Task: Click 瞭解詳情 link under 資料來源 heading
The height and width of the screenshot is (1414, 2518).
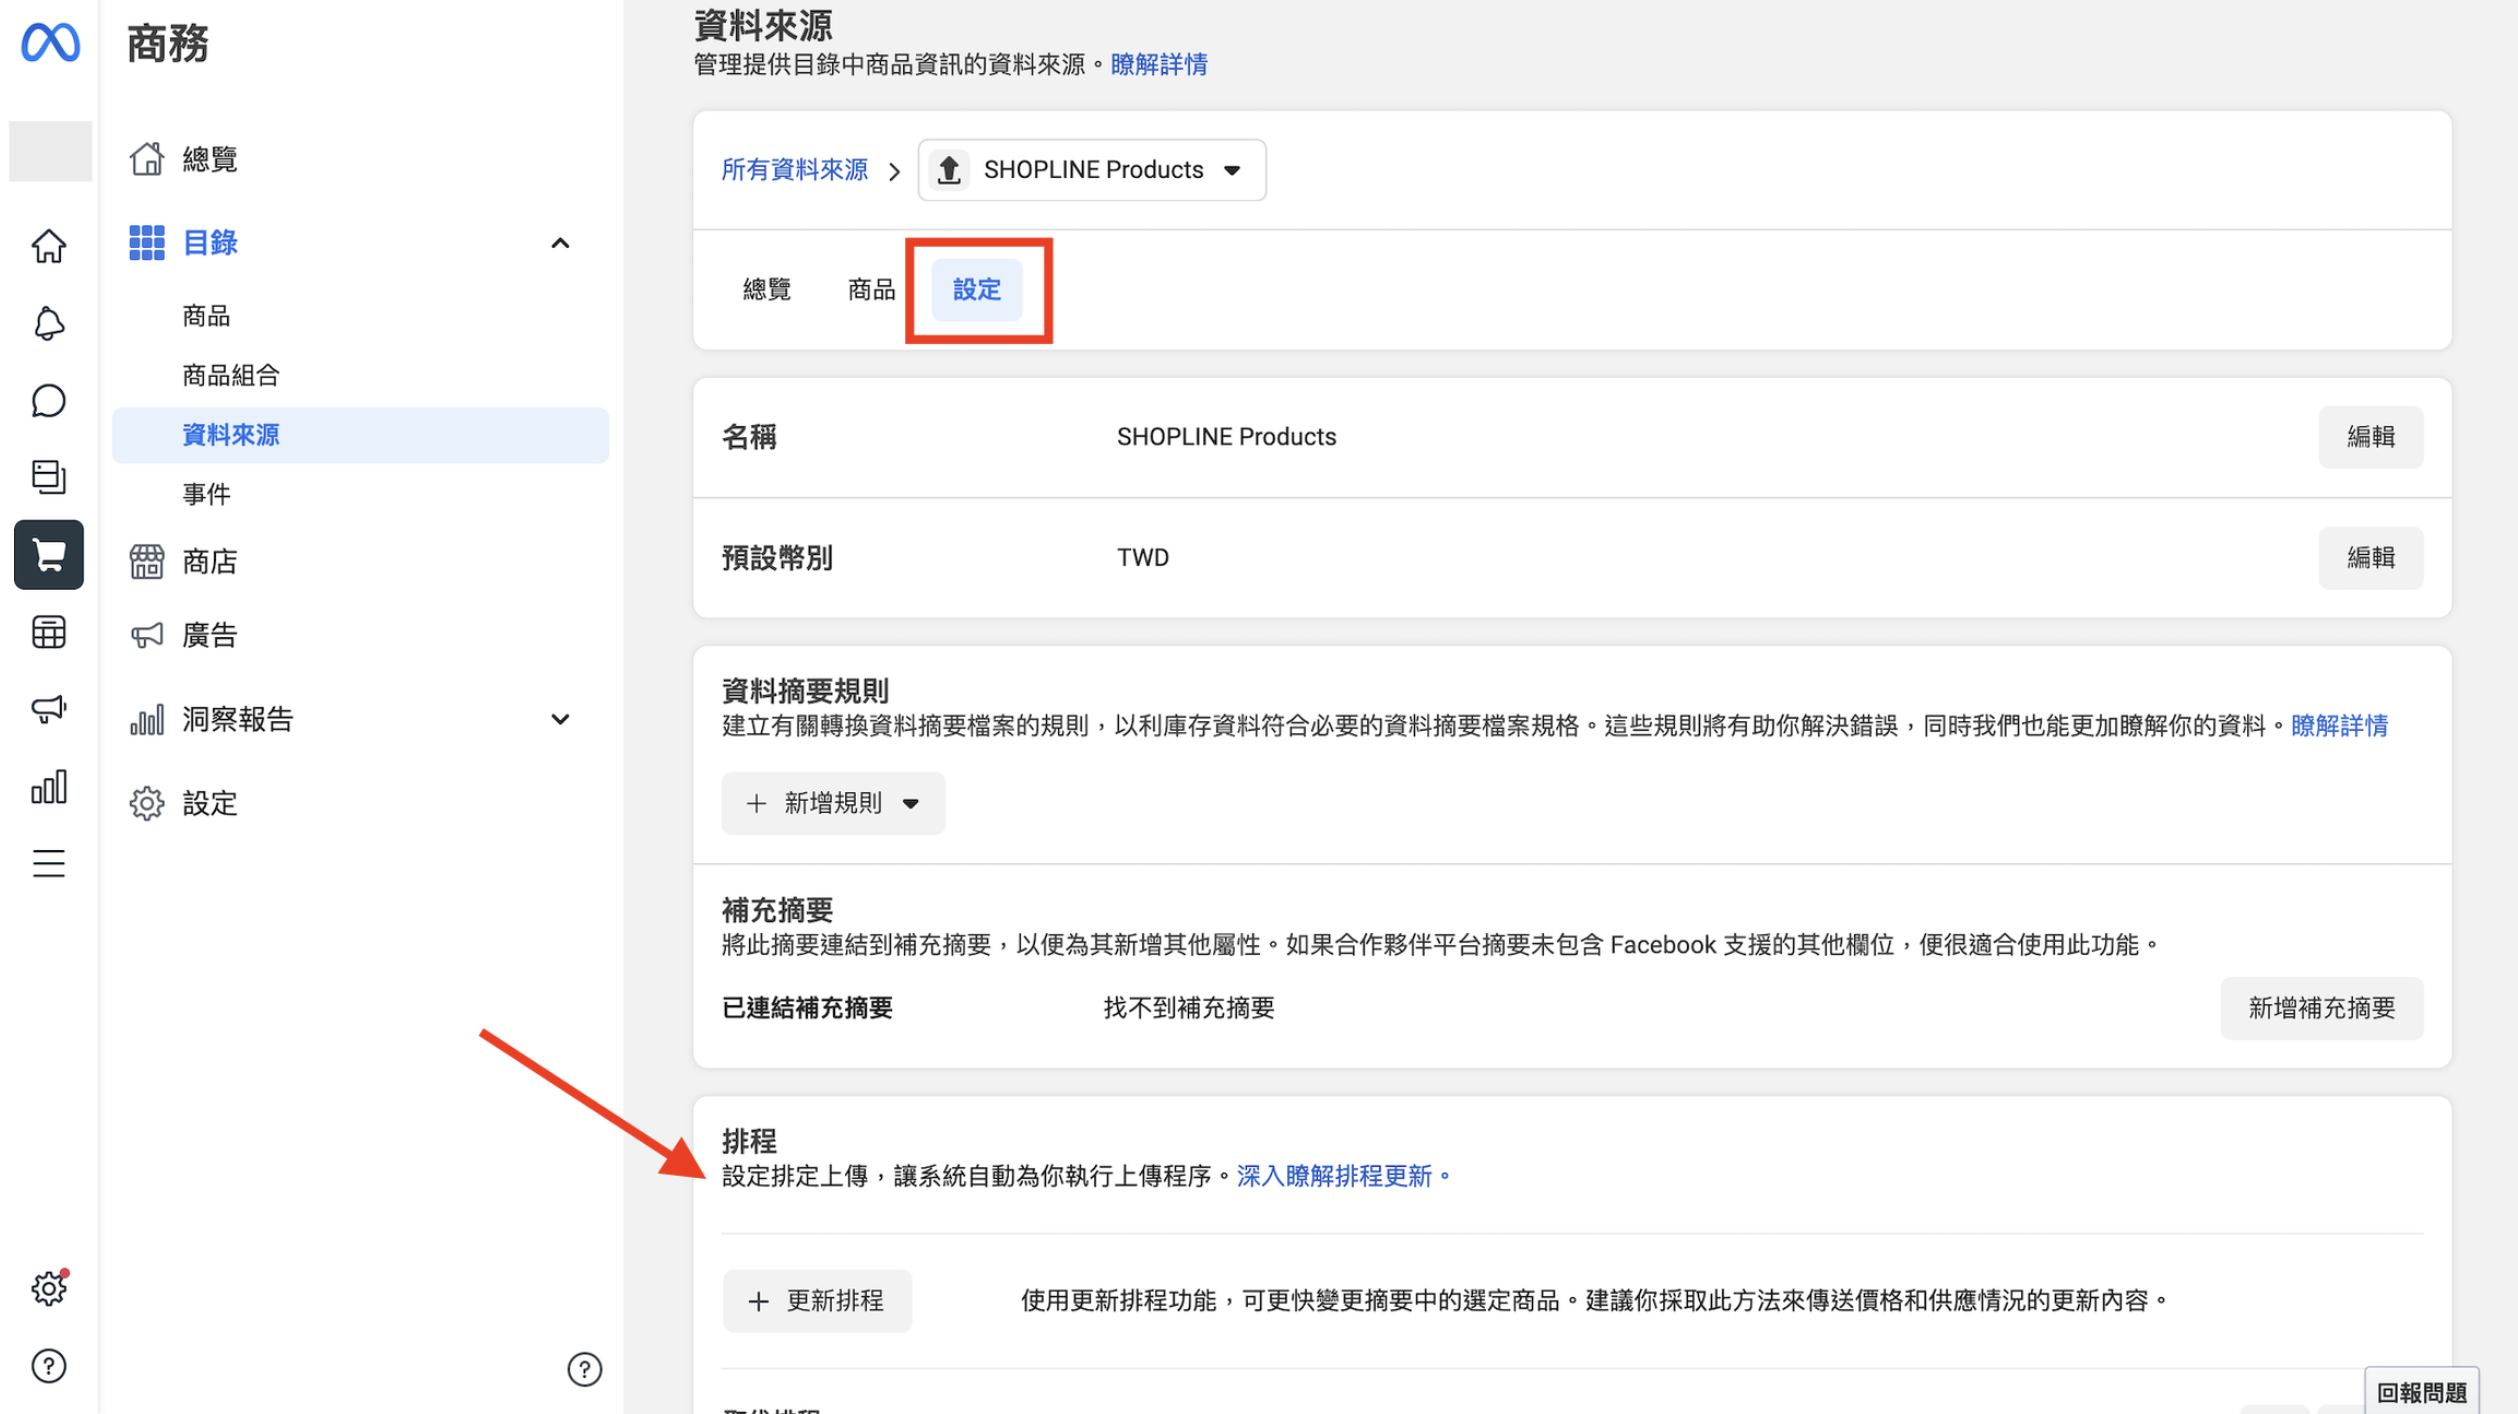Action: pyautogui.click(x=1158, y=65)
